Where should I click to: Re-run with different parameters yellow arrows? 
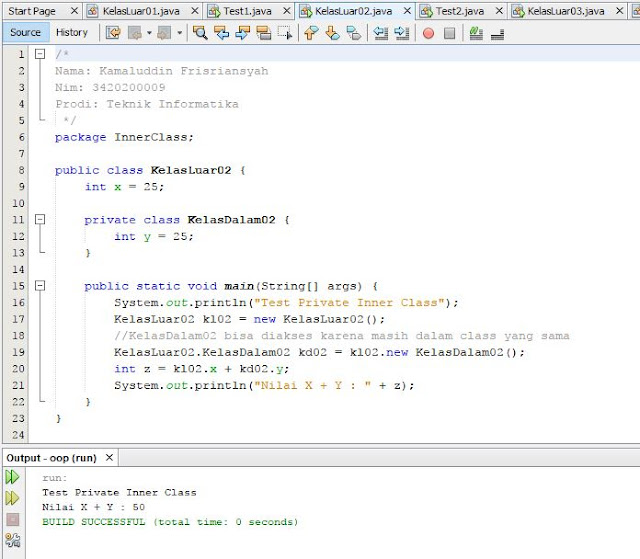[12, 498]
